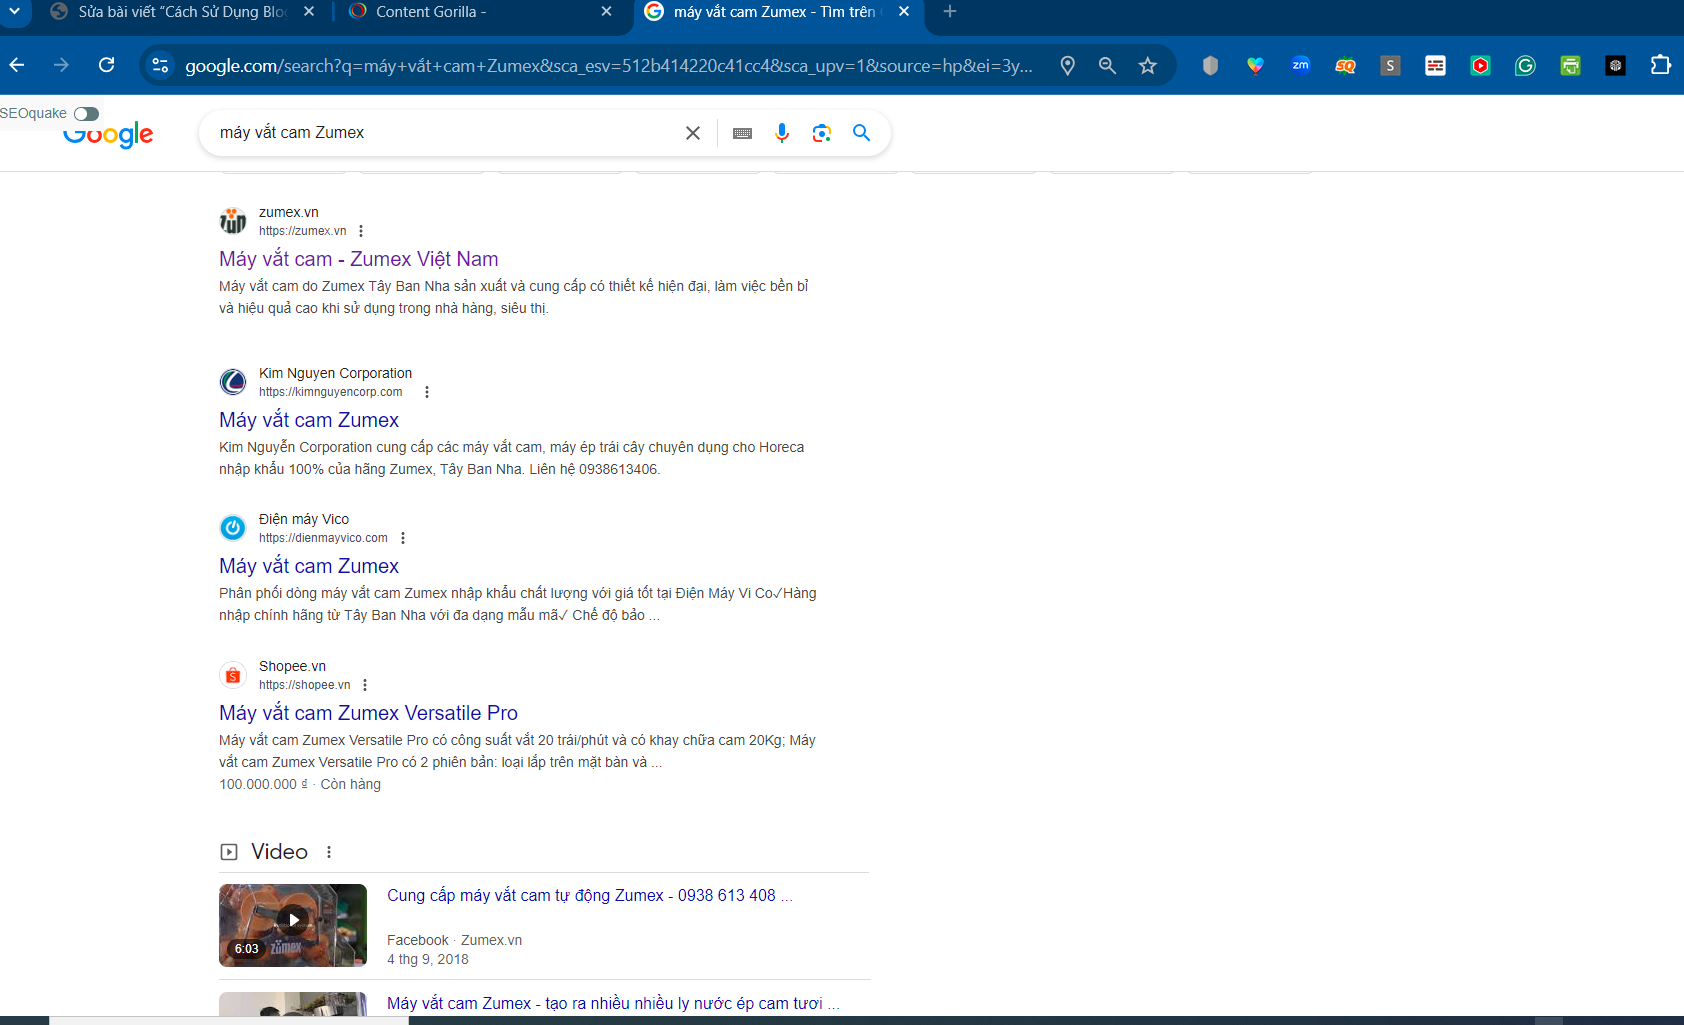1684x1025 pixels.
Task: Clear the search query with X
Action: point(693,133)
